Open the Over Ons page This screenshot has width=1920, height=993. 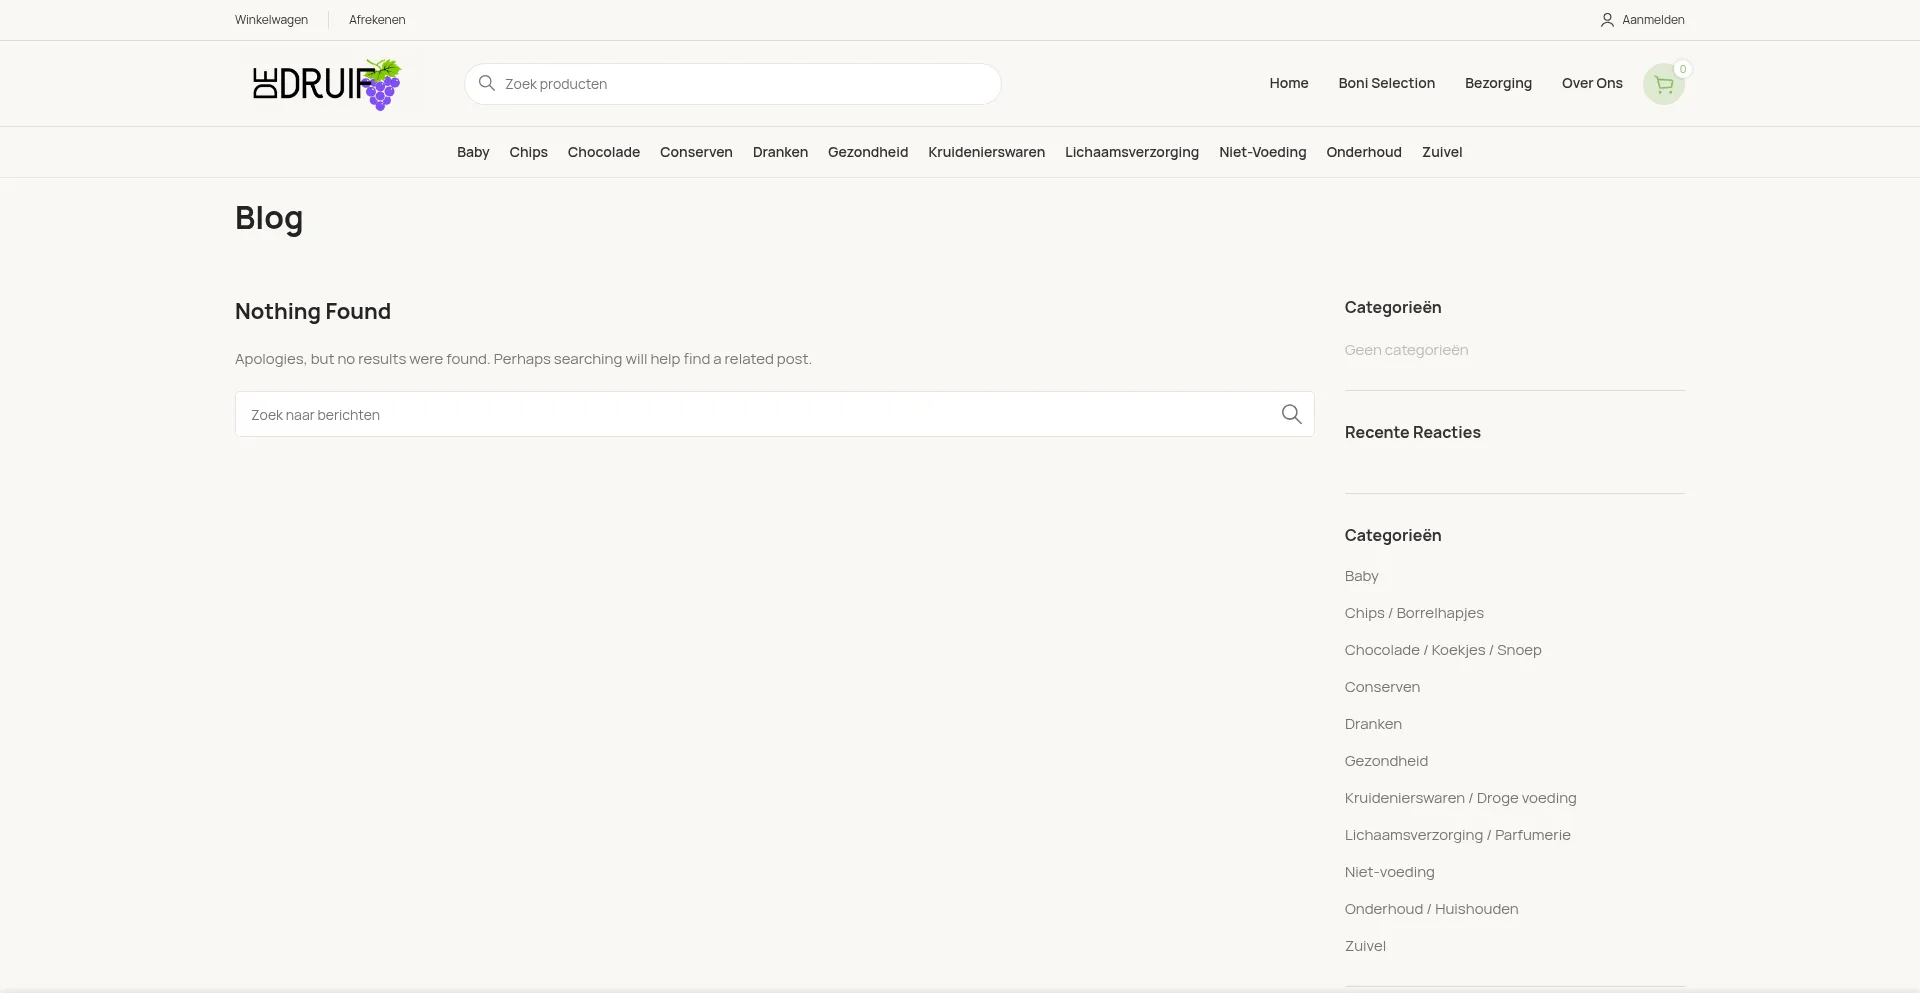coord(1591,83)
